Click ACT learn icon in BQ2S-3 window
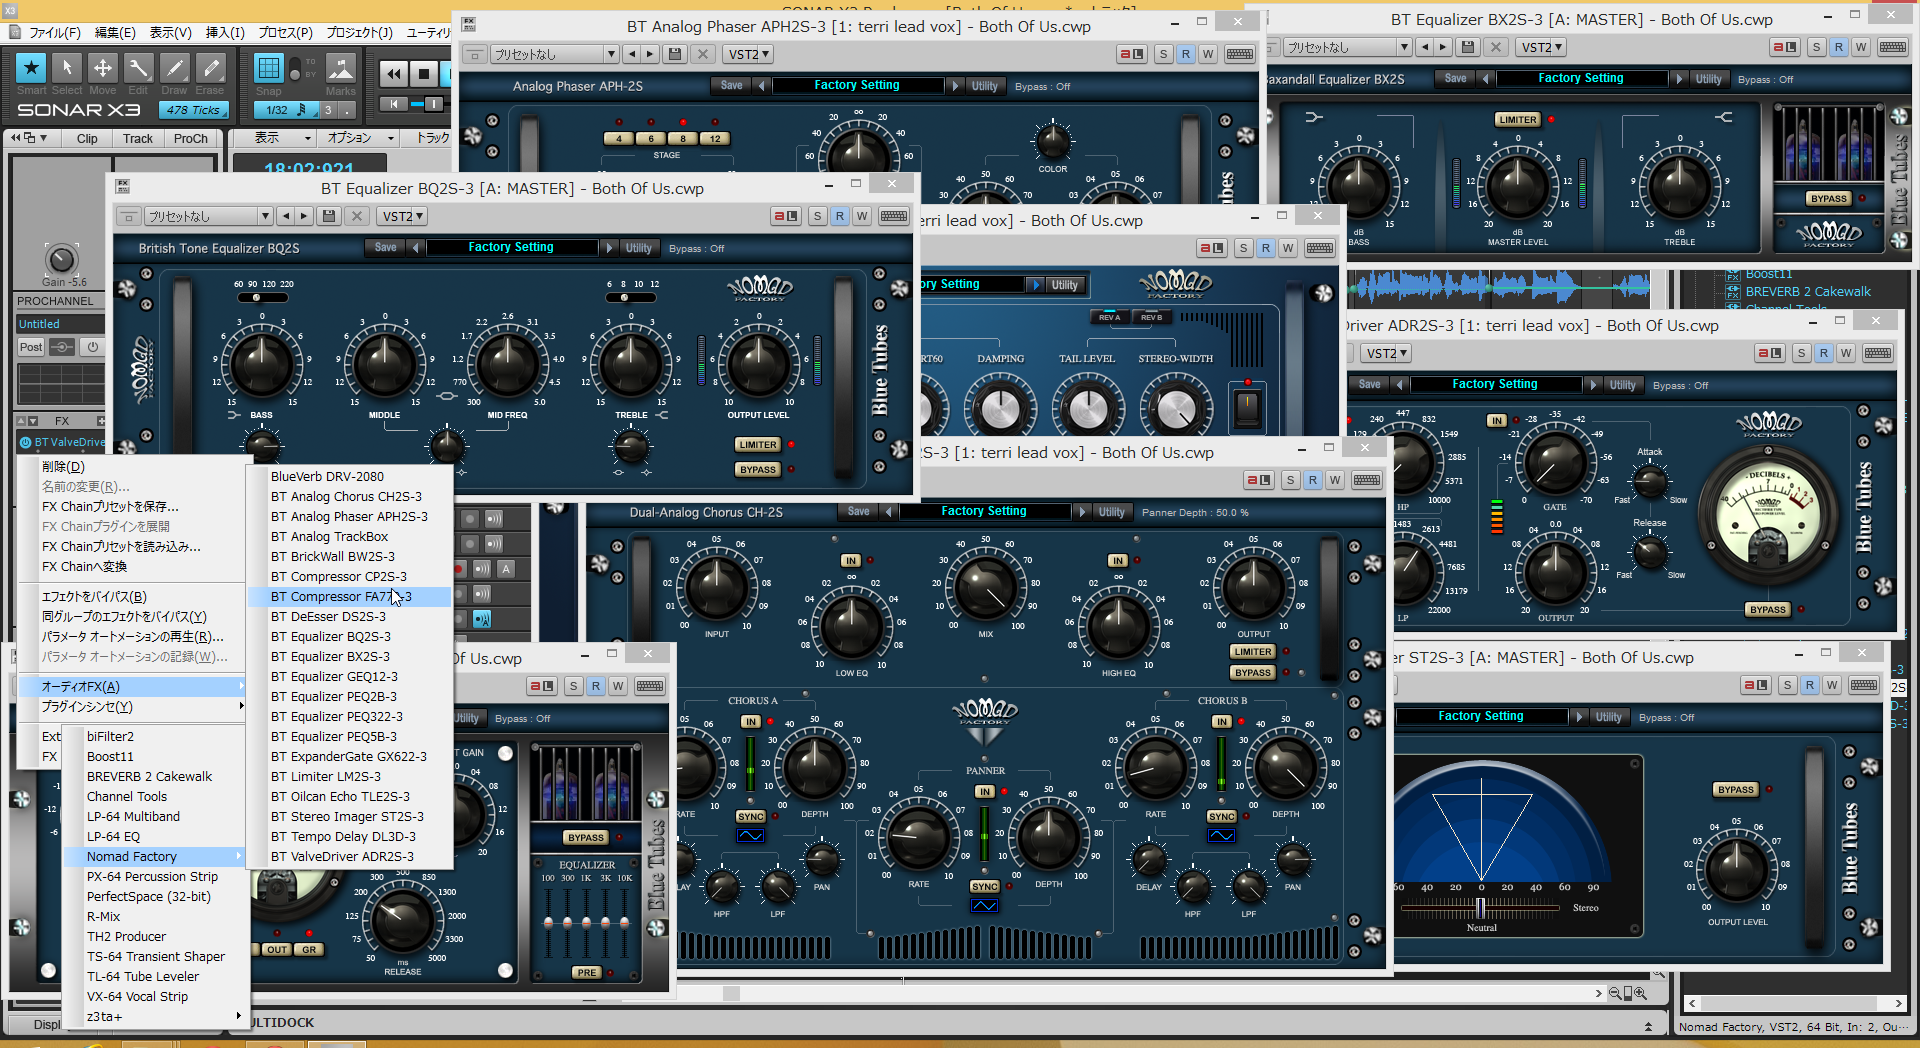Image resolution: width=1920 pixels, height=1048 pixels. point(785,216)
